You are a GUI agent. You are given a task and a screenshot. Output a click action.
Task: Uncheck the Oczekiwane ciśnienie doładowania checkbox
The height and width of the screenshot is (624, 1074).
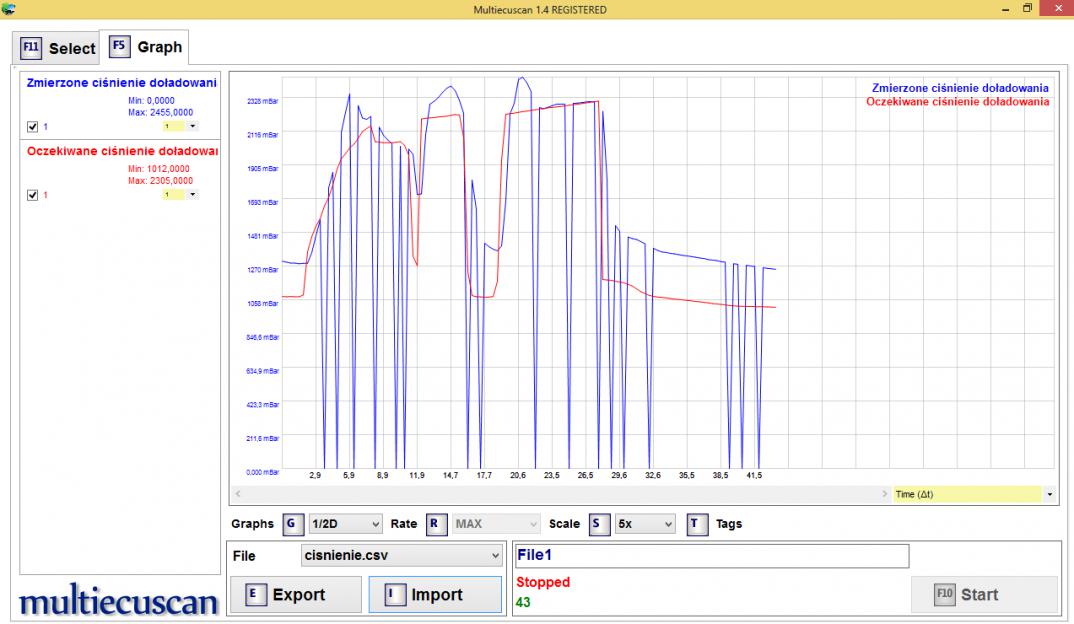[x=32, y=195]
